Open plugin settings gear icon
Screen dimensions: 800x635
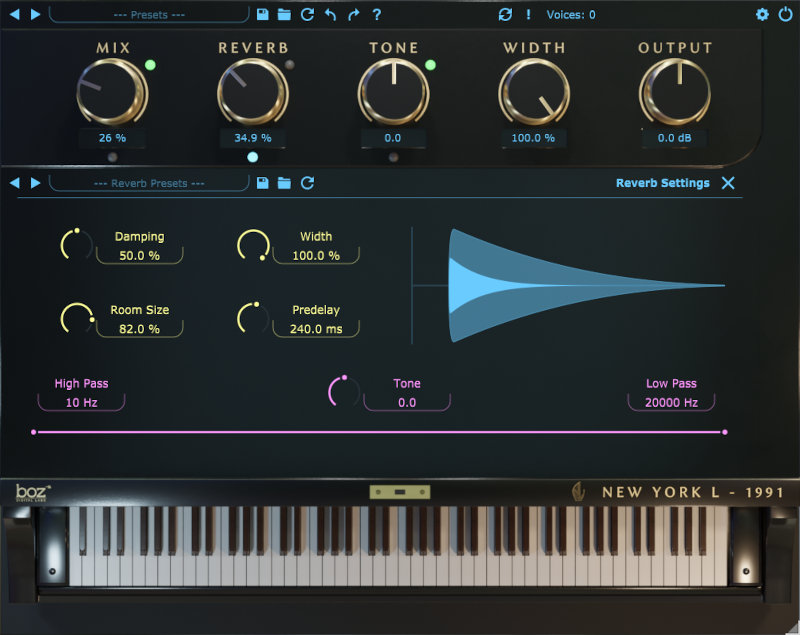[762, 15]
